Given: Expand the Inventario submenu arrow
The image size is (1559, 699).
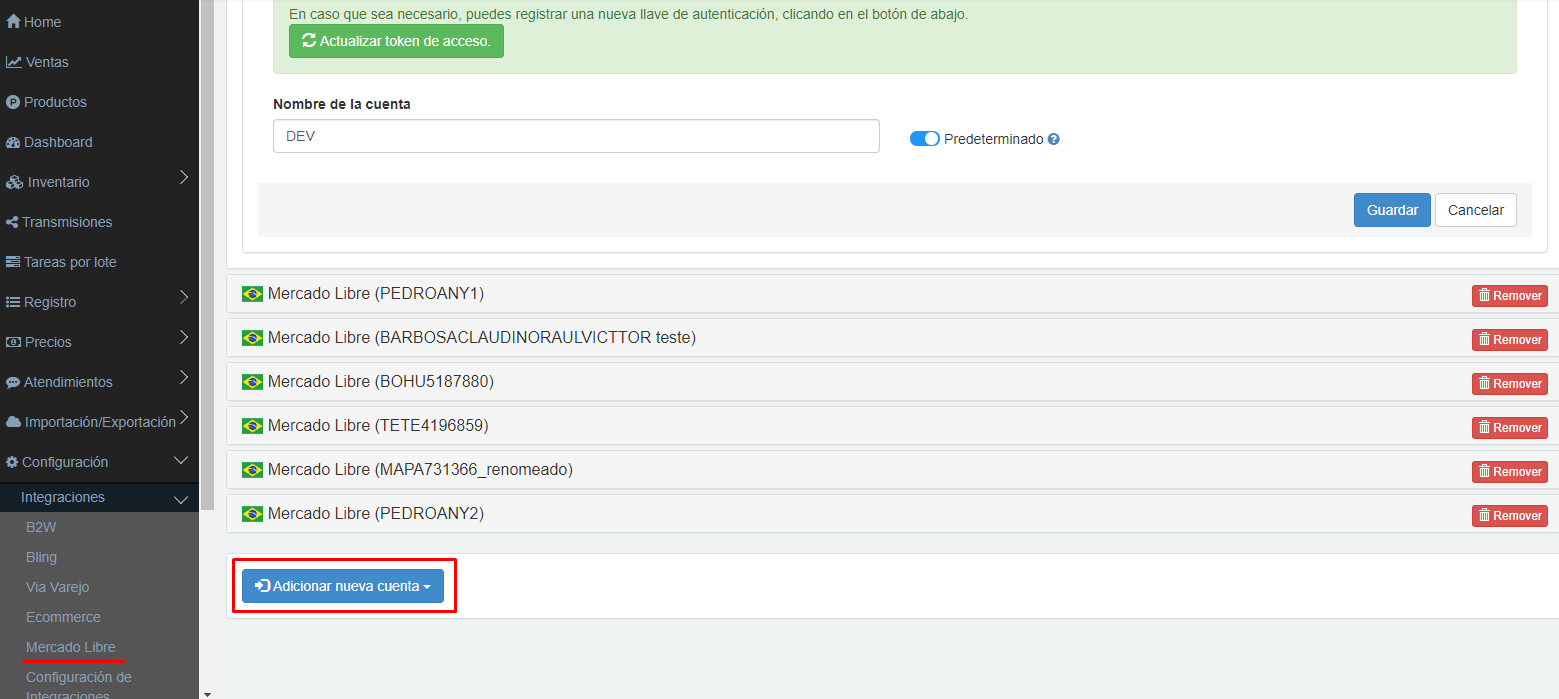Looking at the screenshot, I should click(x=183, y=178).
